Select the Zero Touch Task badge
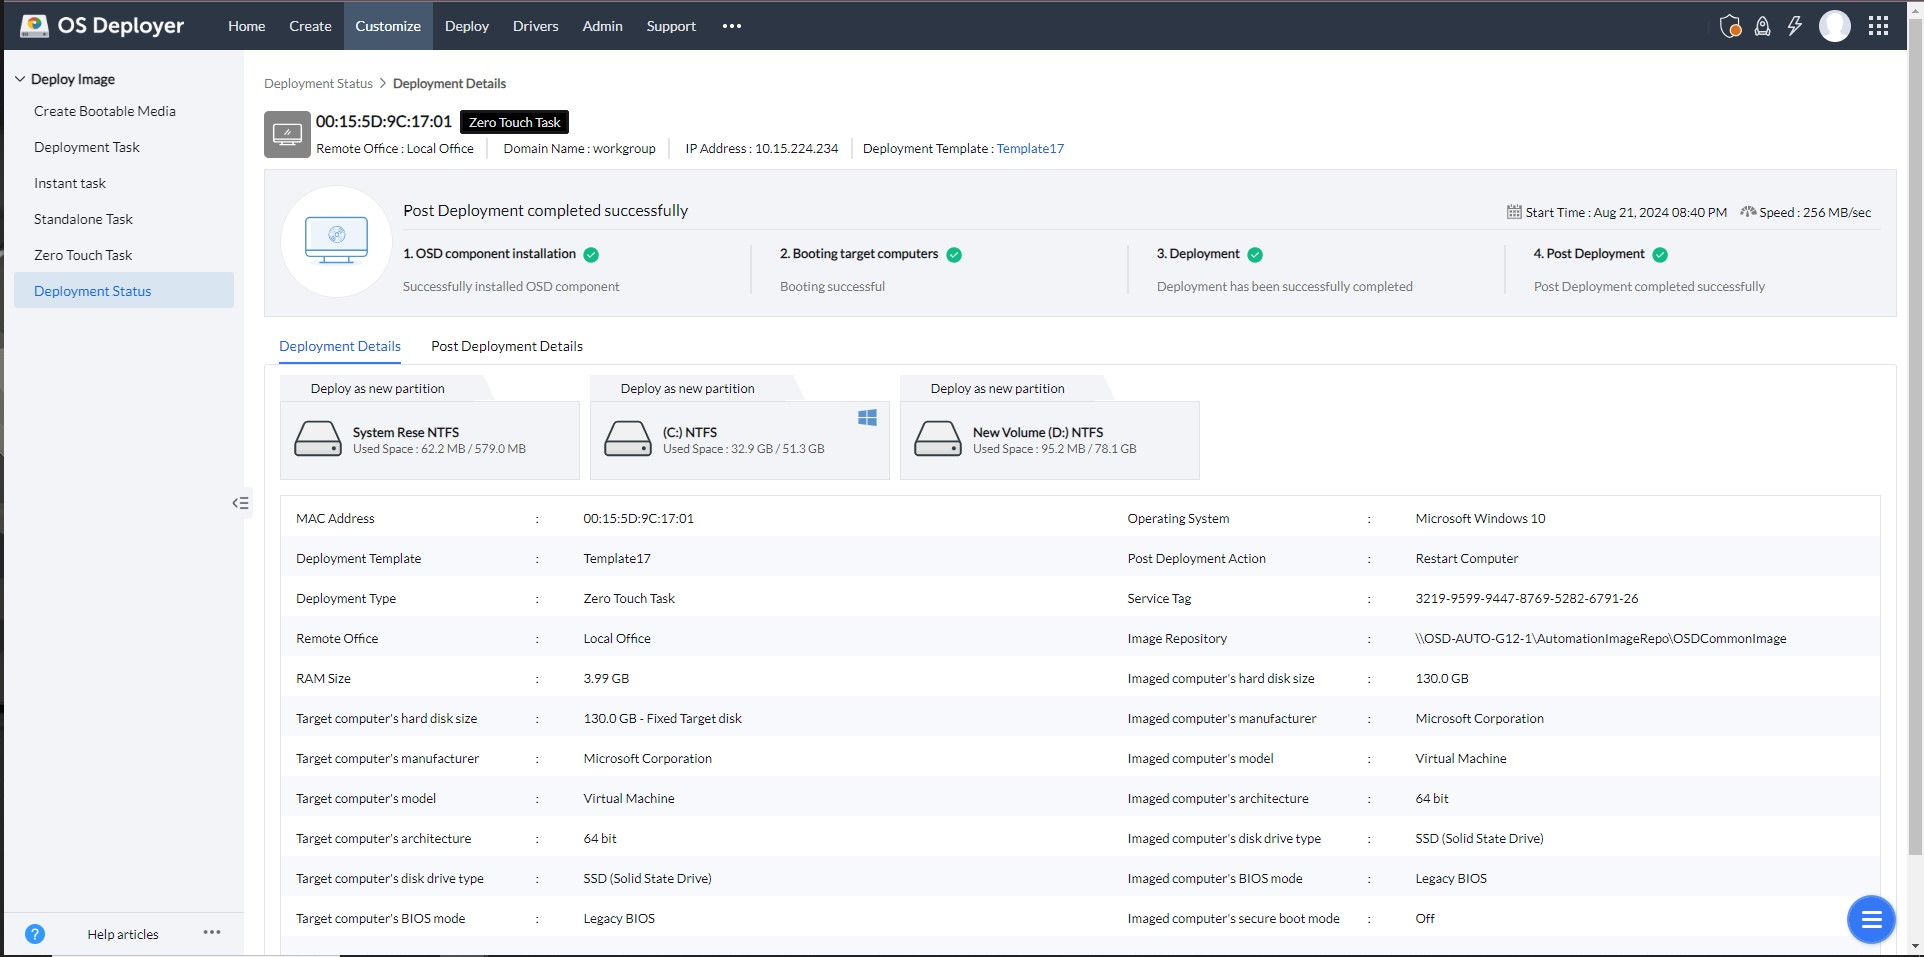Viewport: 1924px width, 957px height. [x=513, y=122]
